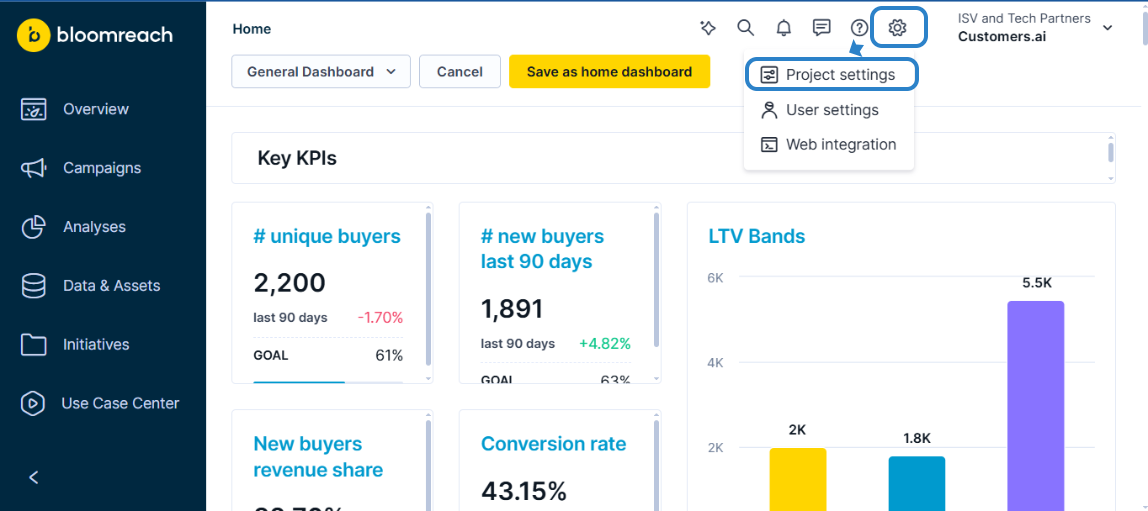
Task: Click the Cancel button
Action: click(x=460, y=72)
